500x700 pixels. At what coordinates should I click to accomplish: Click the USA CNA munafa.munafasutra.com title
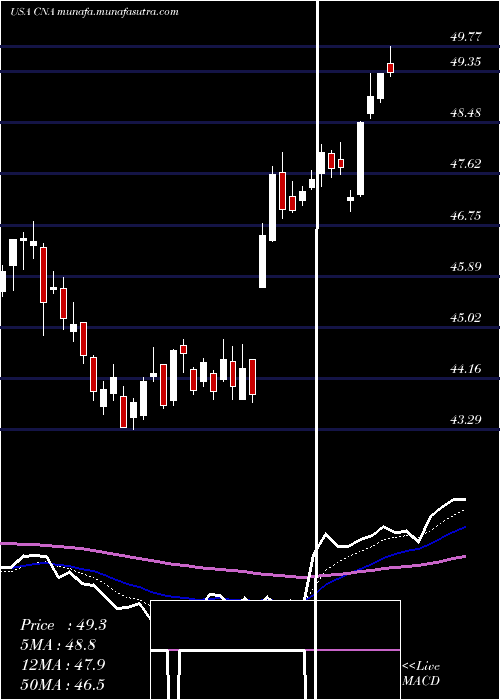coord(94,12)
